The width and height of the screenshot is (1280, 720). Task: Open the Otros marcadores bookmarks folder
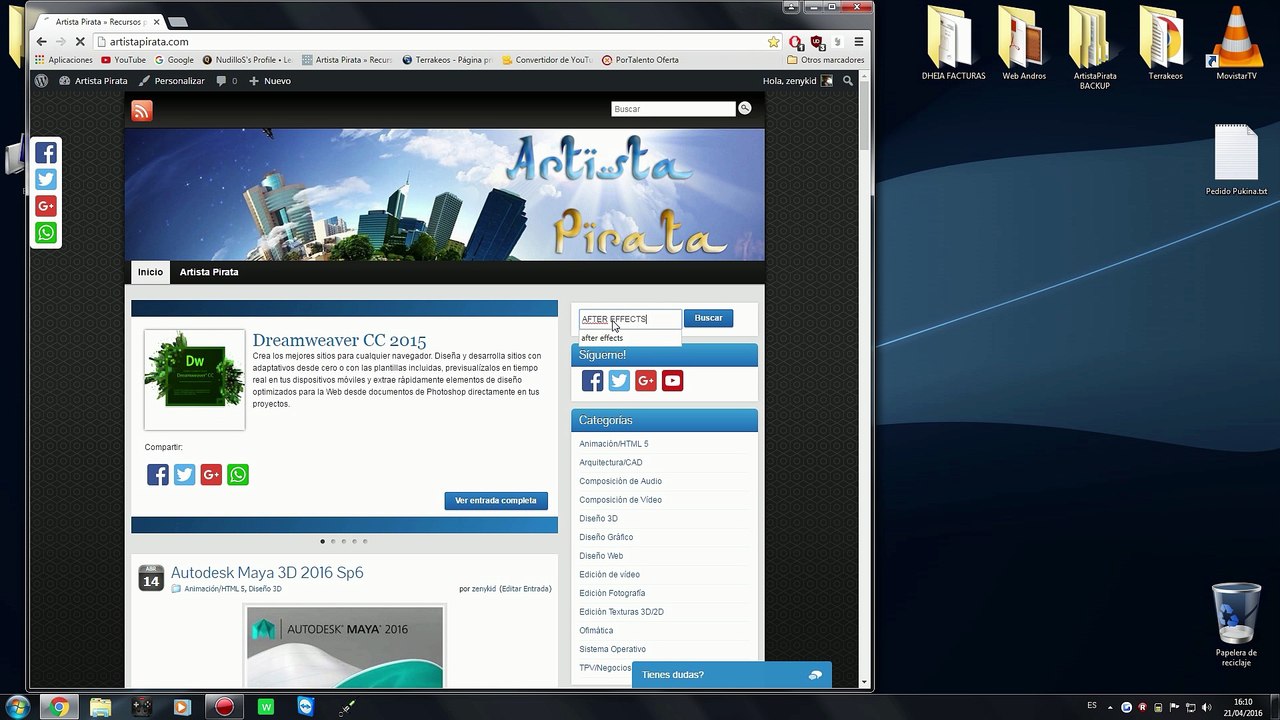point(825,60)
